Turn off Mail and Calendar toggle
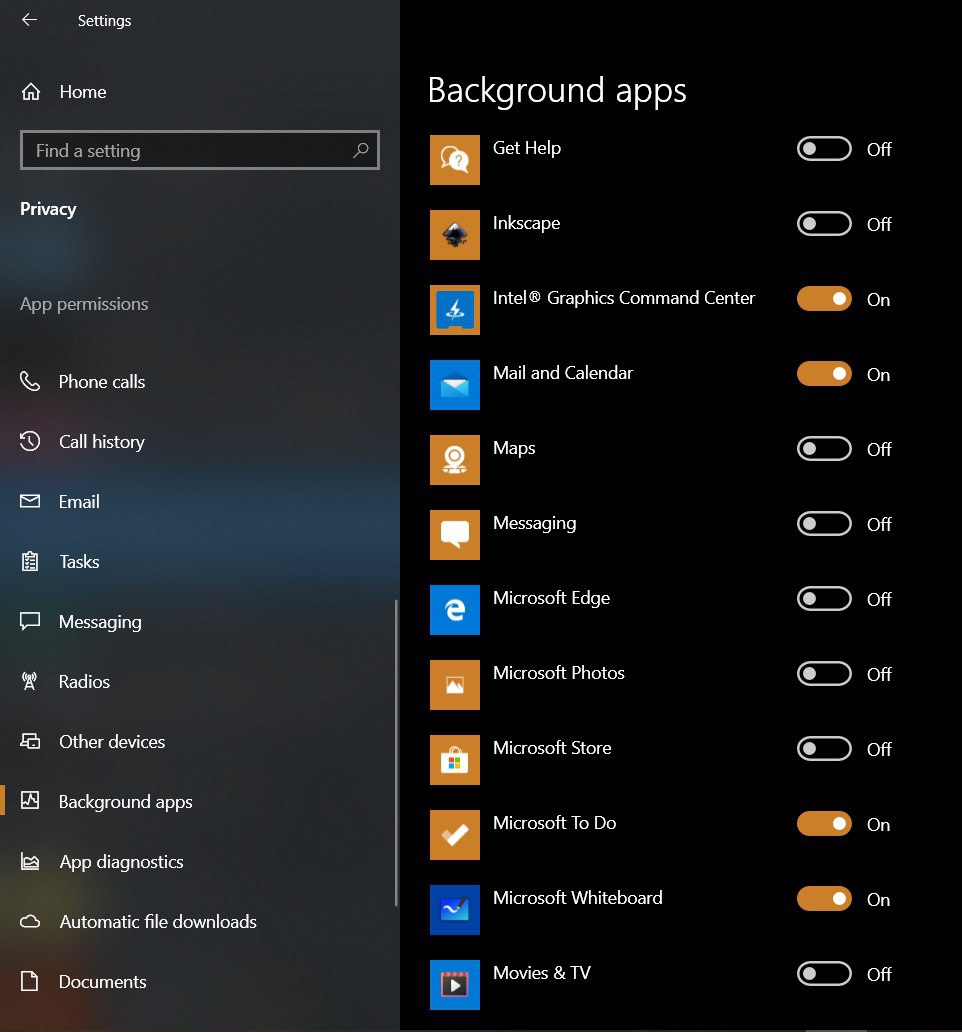Image resolution: width=962 pixels, height=1032 pixels. coord(824,374)
